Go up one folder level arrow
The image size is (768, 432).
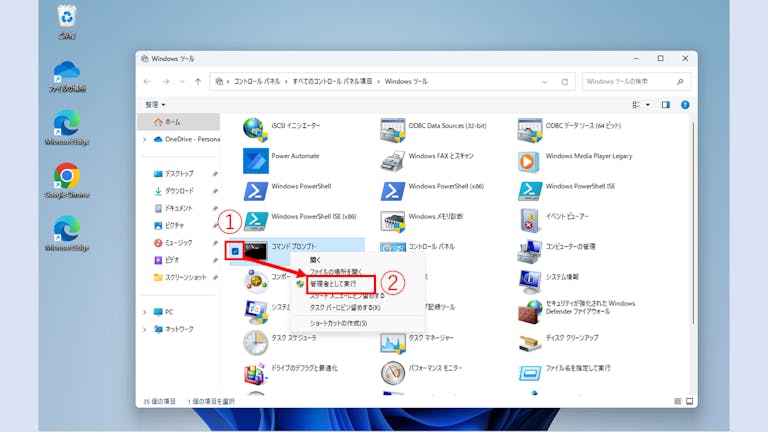click(x=198, y=82)
